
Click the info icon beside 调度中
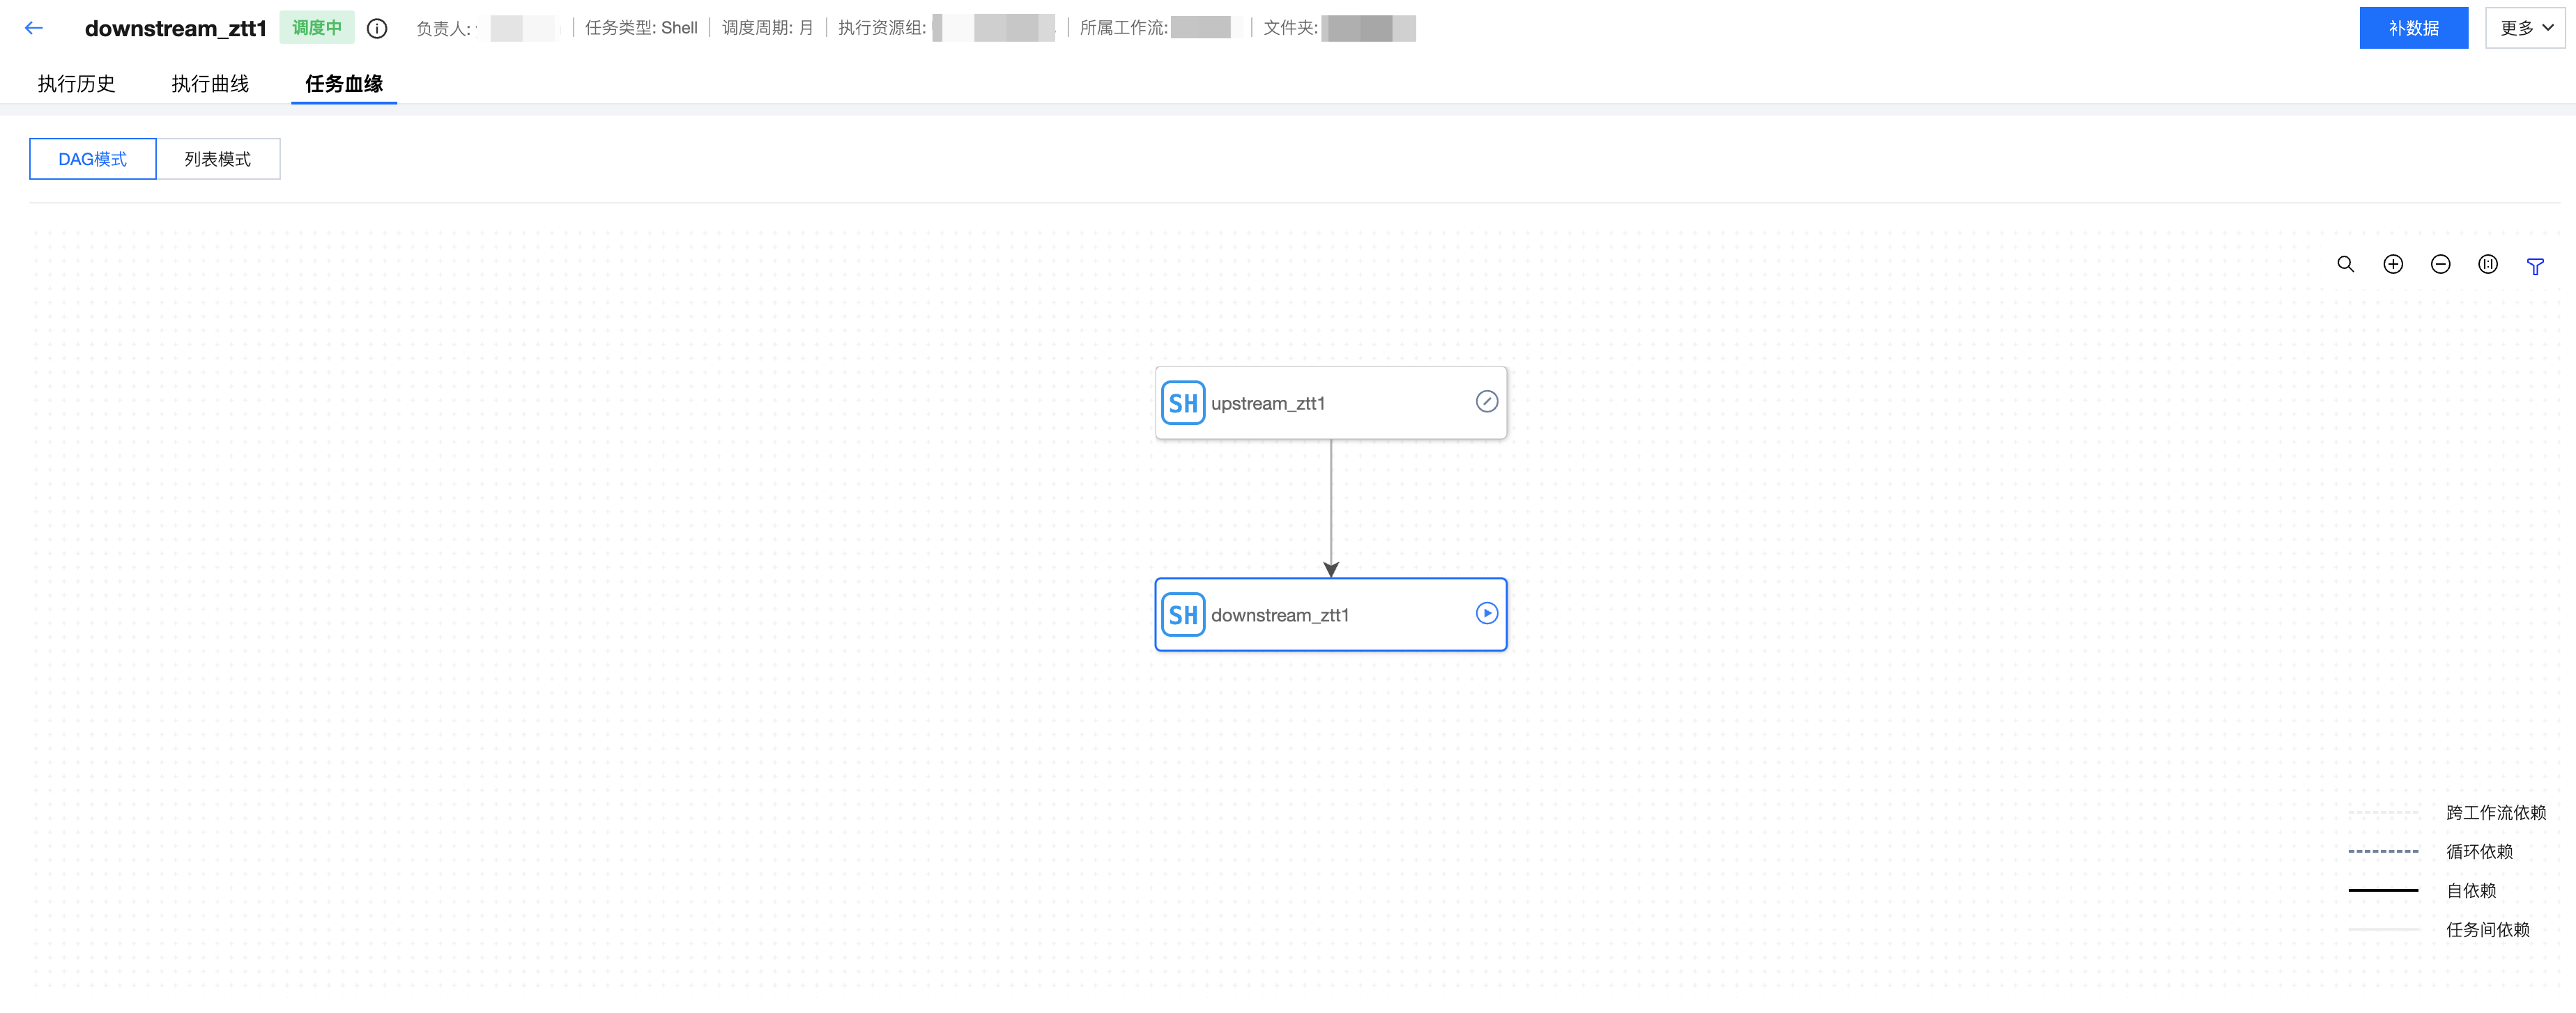[x=377, y=29]
